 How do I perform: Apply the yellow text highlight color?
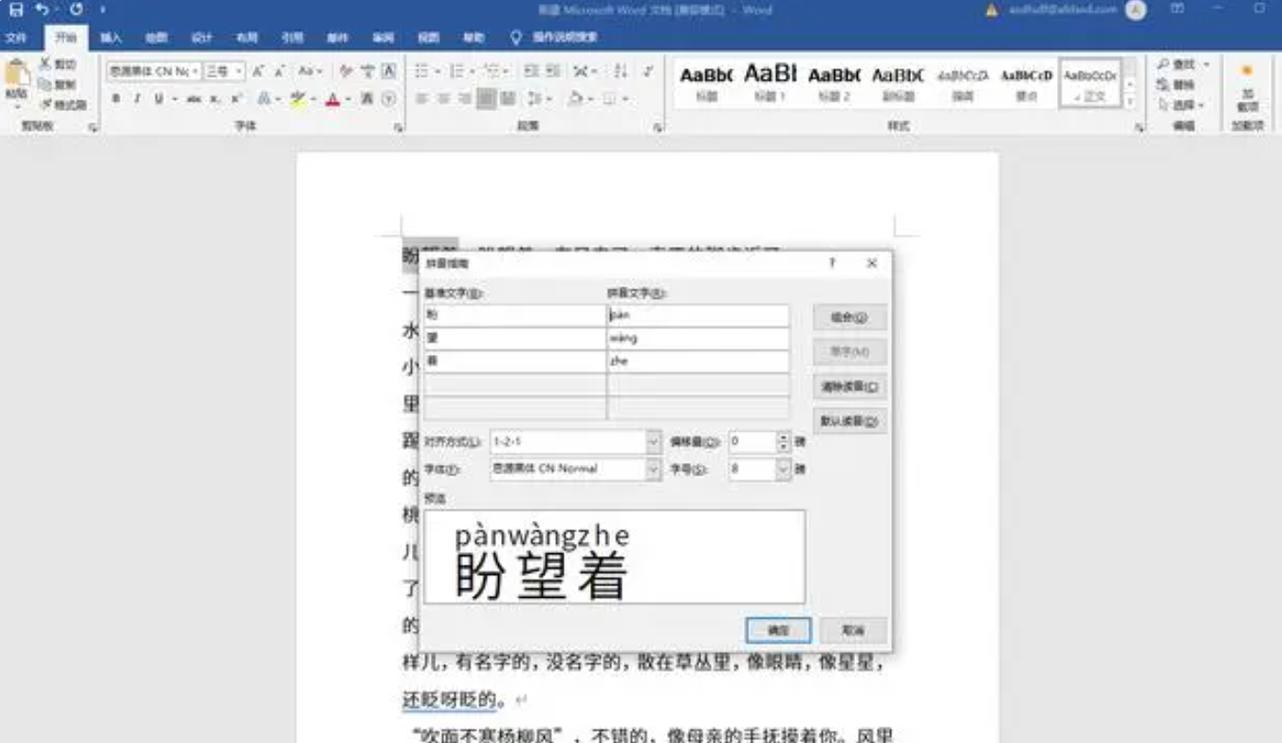(x=297, y=99)
